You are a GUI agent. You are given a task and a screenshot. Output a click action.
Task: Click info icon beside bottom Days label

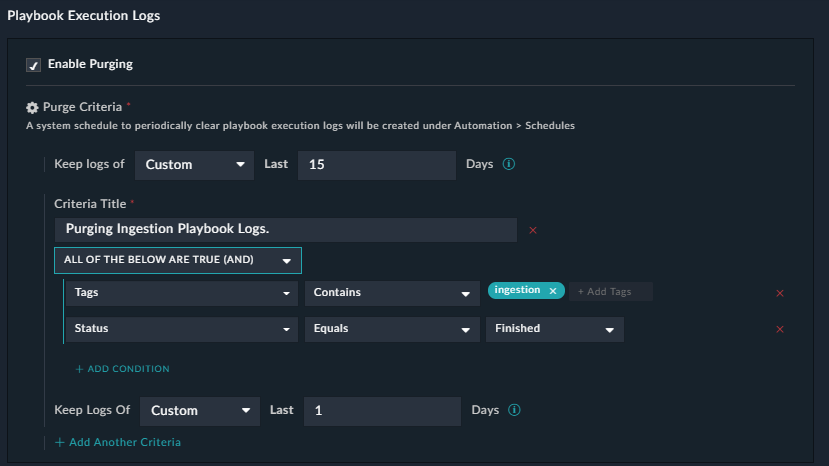[514, 410]
